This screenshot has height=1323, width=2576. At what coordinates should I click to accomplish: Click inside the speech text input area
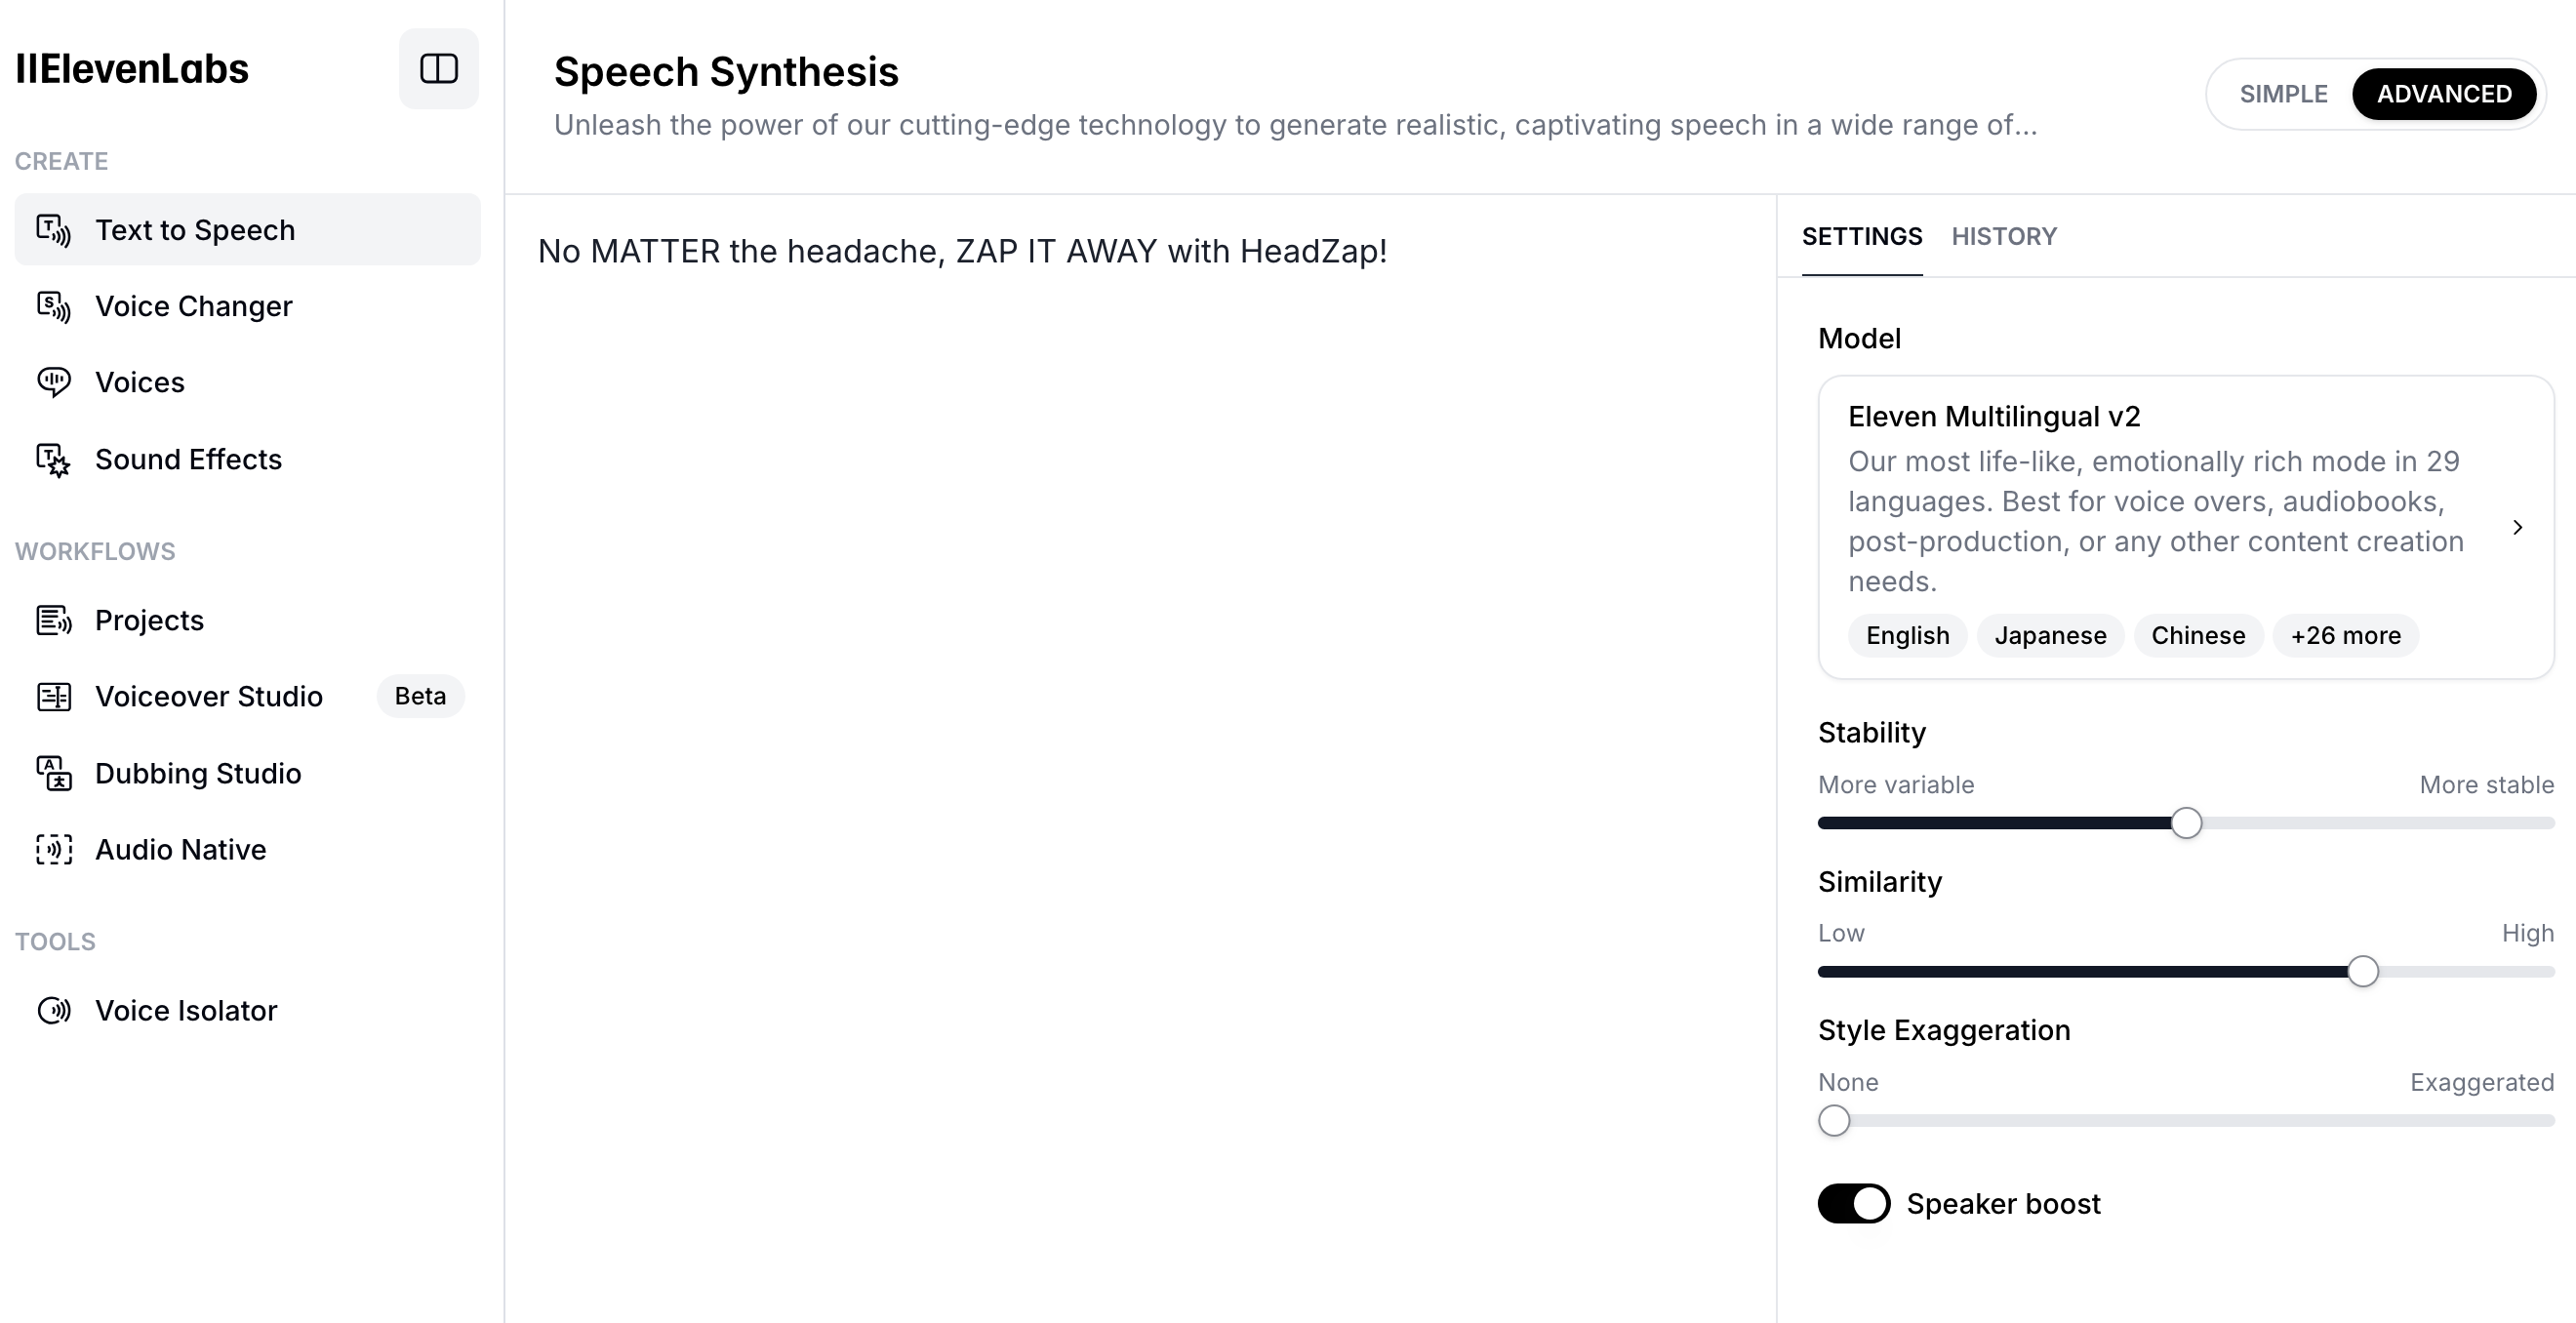pyautogui.click(x=1140, y=700)
